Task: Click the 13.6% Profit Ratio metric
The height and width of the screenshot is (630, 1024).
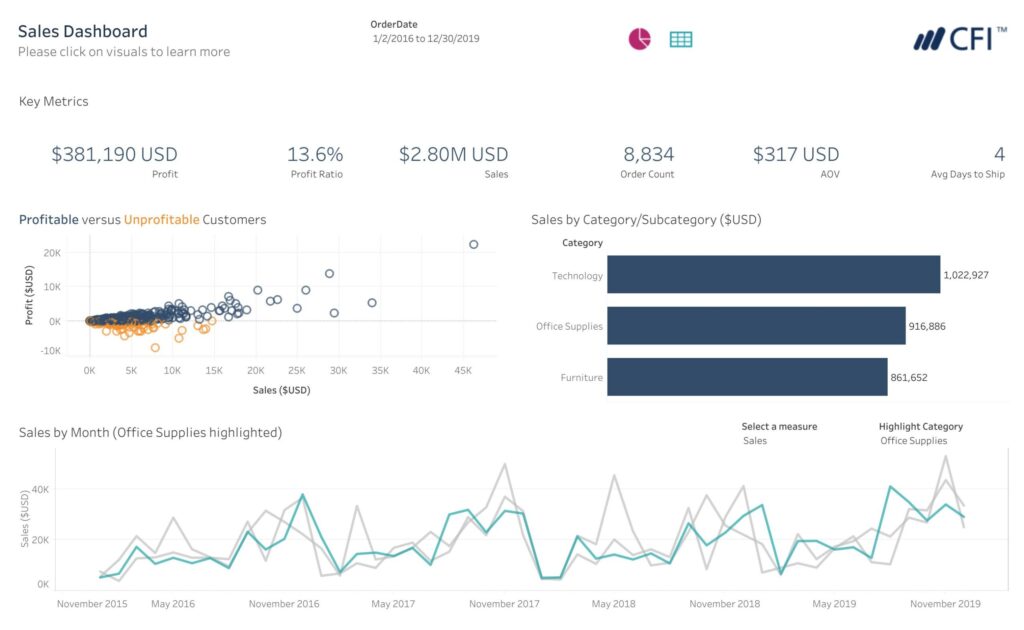Action: tap(315, 154)
